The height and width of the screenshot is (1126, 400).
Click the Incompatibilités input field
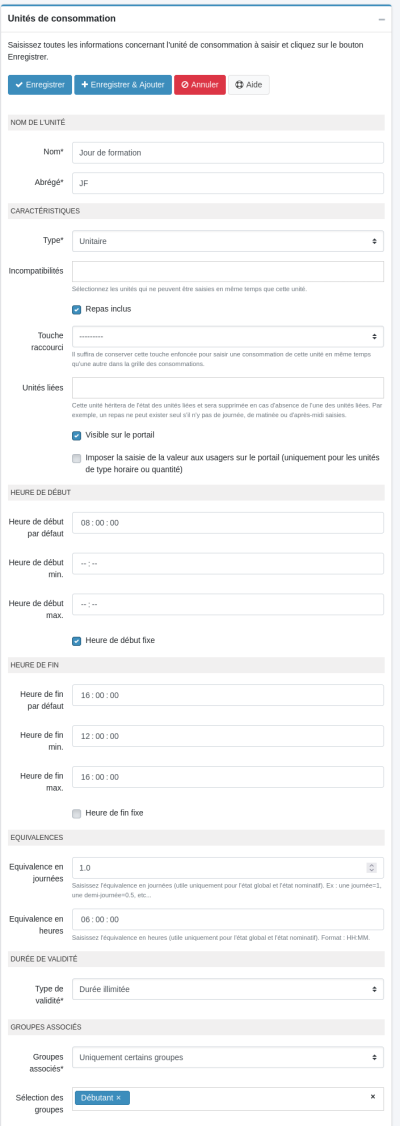tap(228, 271)
